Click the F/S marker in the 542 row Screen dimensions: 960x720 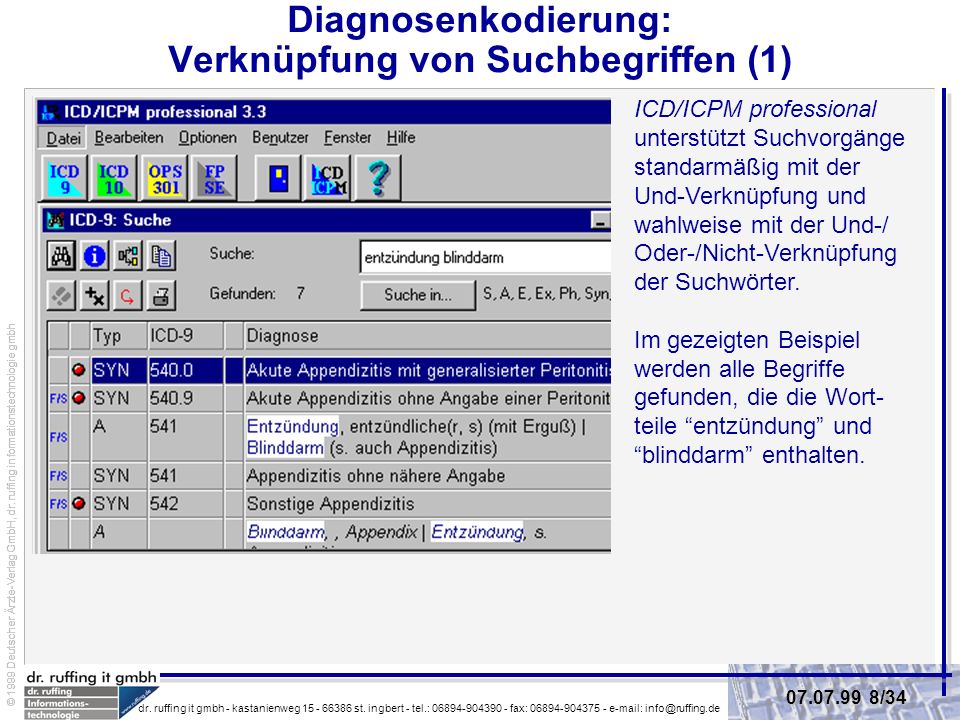(58, 504)
